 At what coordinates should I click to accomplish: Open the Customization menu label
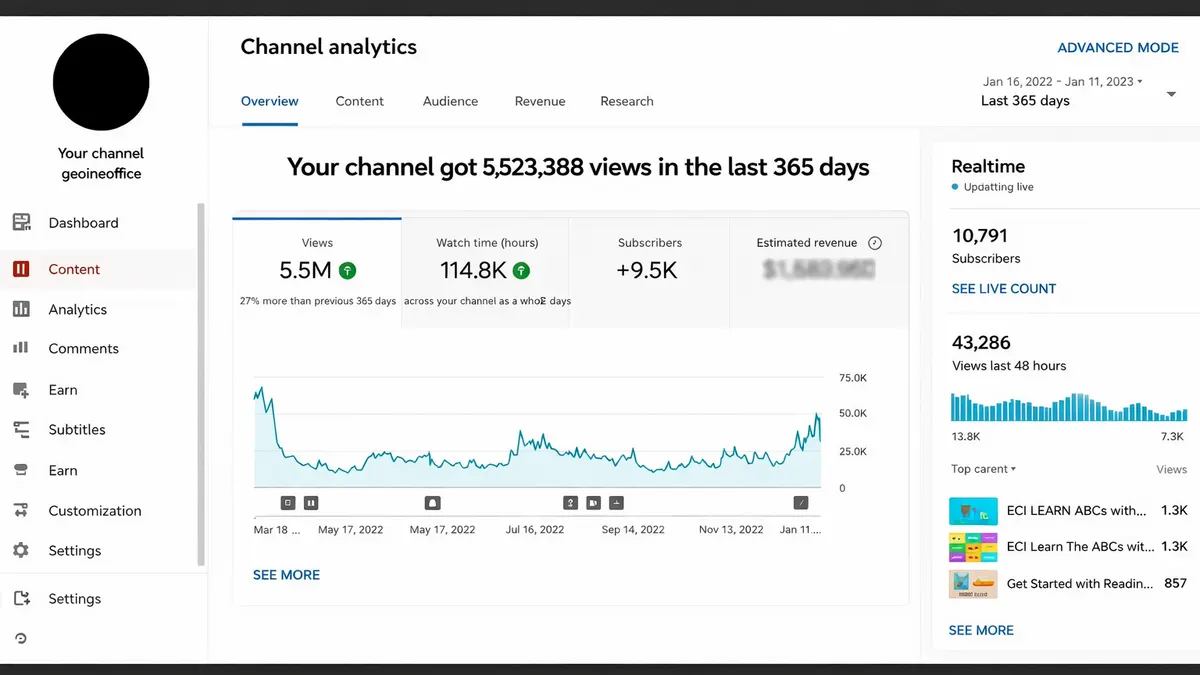pos(95,511)
